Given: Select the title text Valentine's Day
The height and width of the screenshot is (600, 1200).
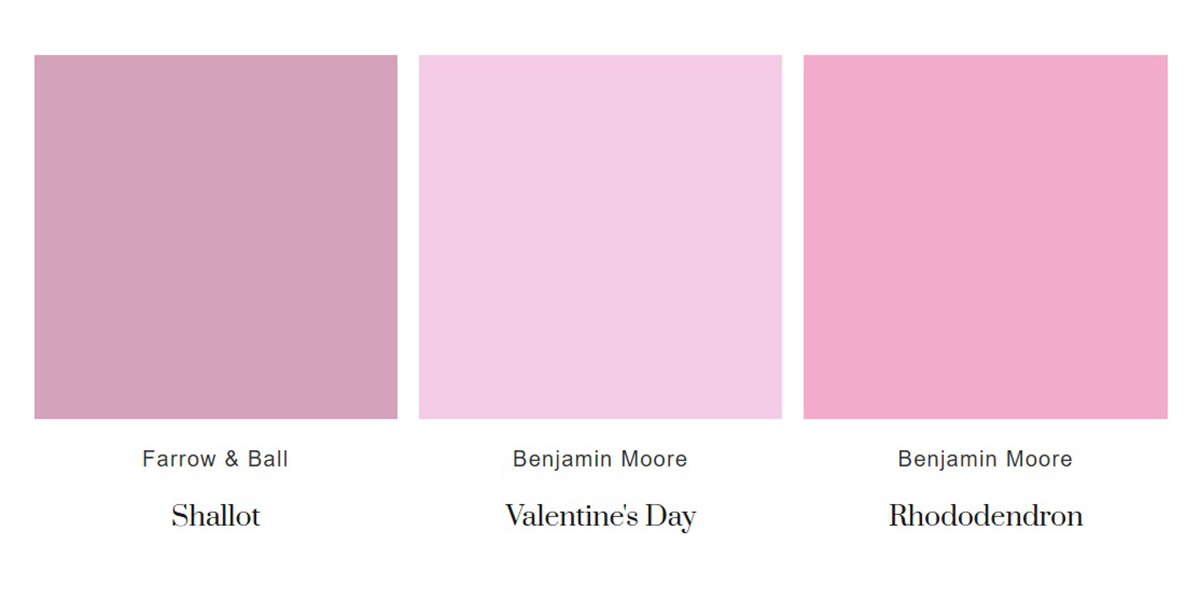Looking at the screenshot, I should [x=600, y=517].
